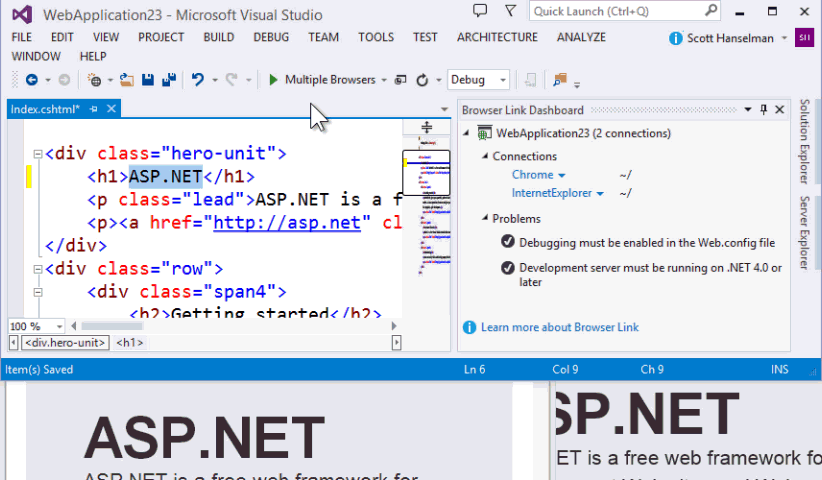Click the Save disk icon
Image resolution: width=822 pixels, height=480 pixels.
(148, 80)
